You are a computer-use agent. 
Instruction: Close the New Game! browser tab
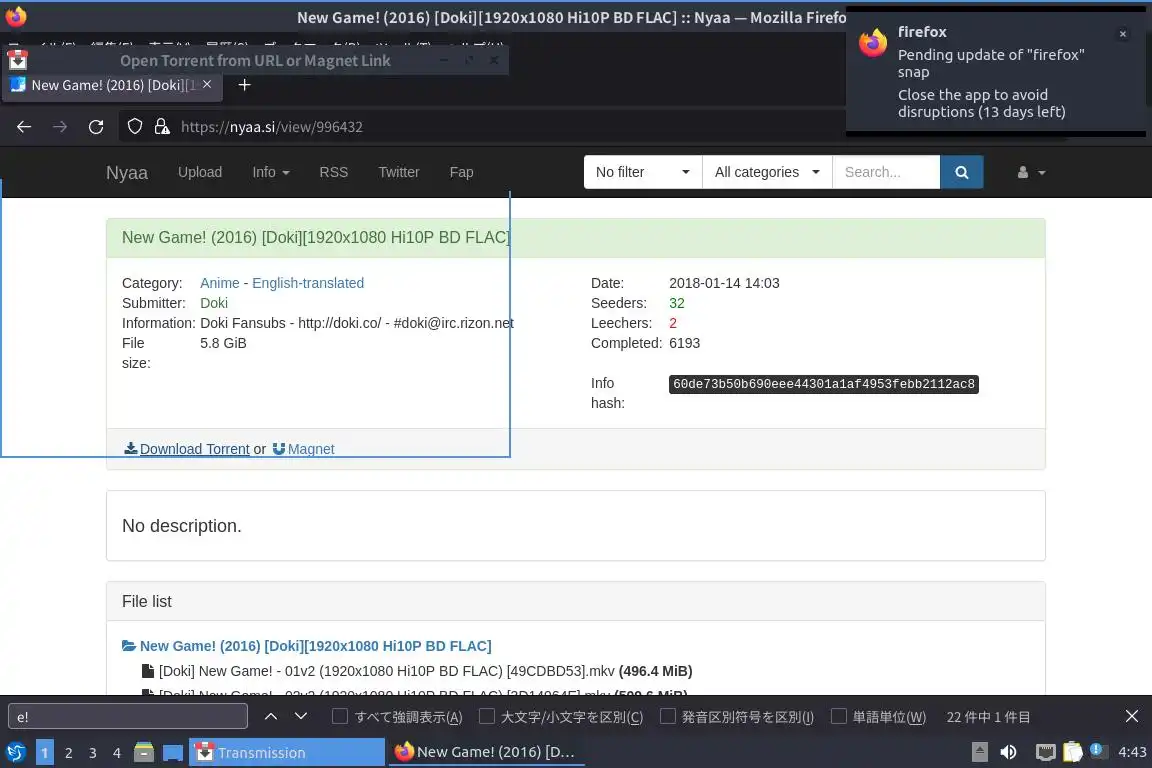coord(207,85)
